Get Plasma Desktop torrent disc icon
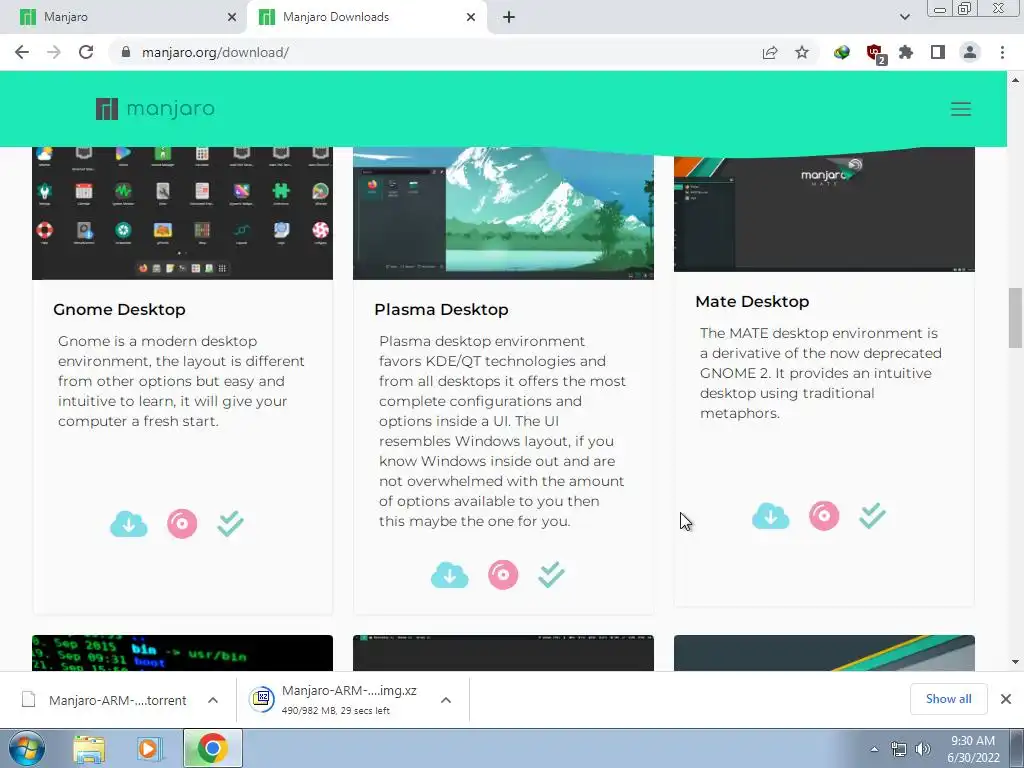 (503, 575)
